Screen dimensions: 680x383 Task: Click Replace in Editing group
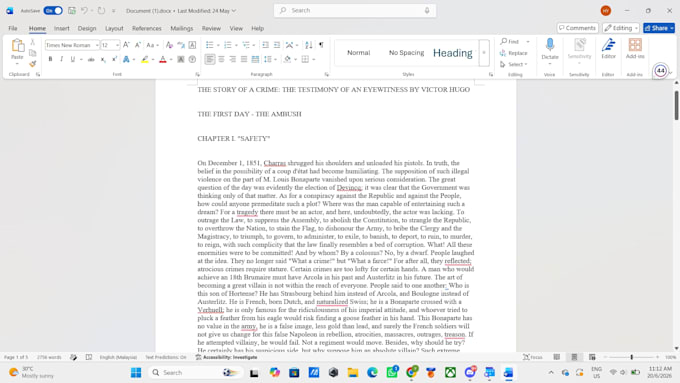point(514,53)
